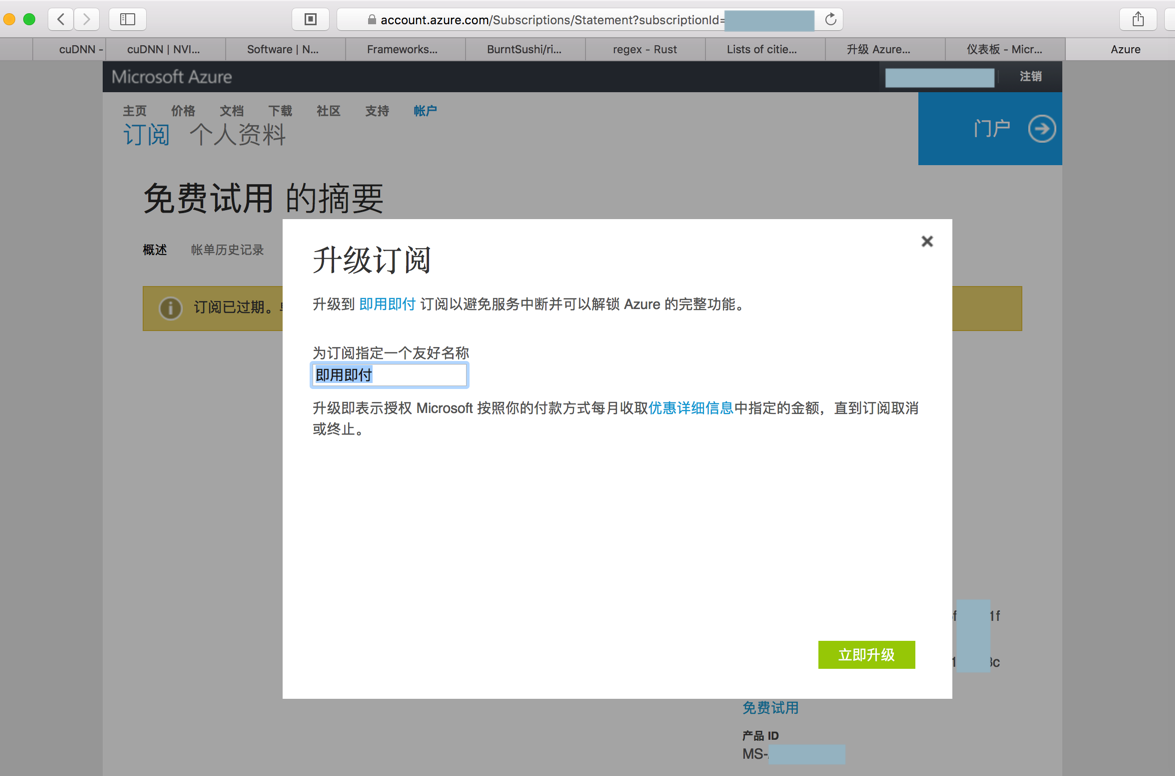Screen dimensions: 1175x776
Task: Switch to the 仪表板 - Micr... tab
Action: coord(1005,49)
